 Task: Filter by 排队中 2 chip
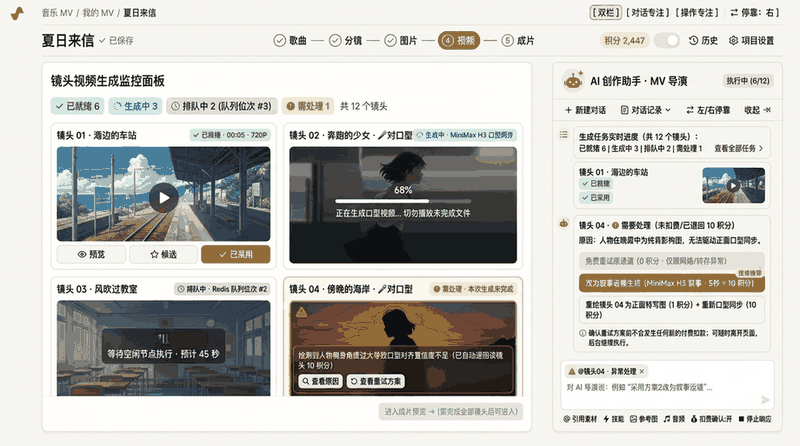222,106
